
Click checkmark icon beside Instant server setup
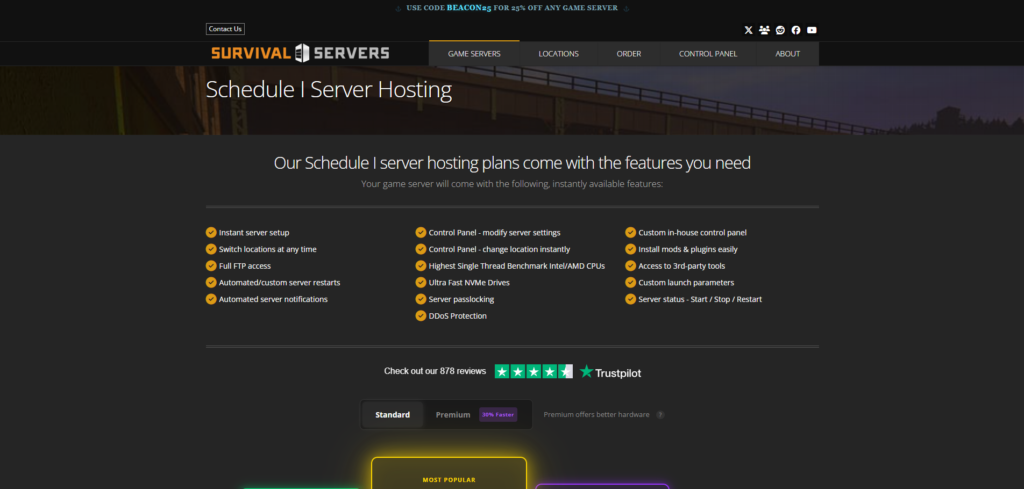click(x=211, y=232)
